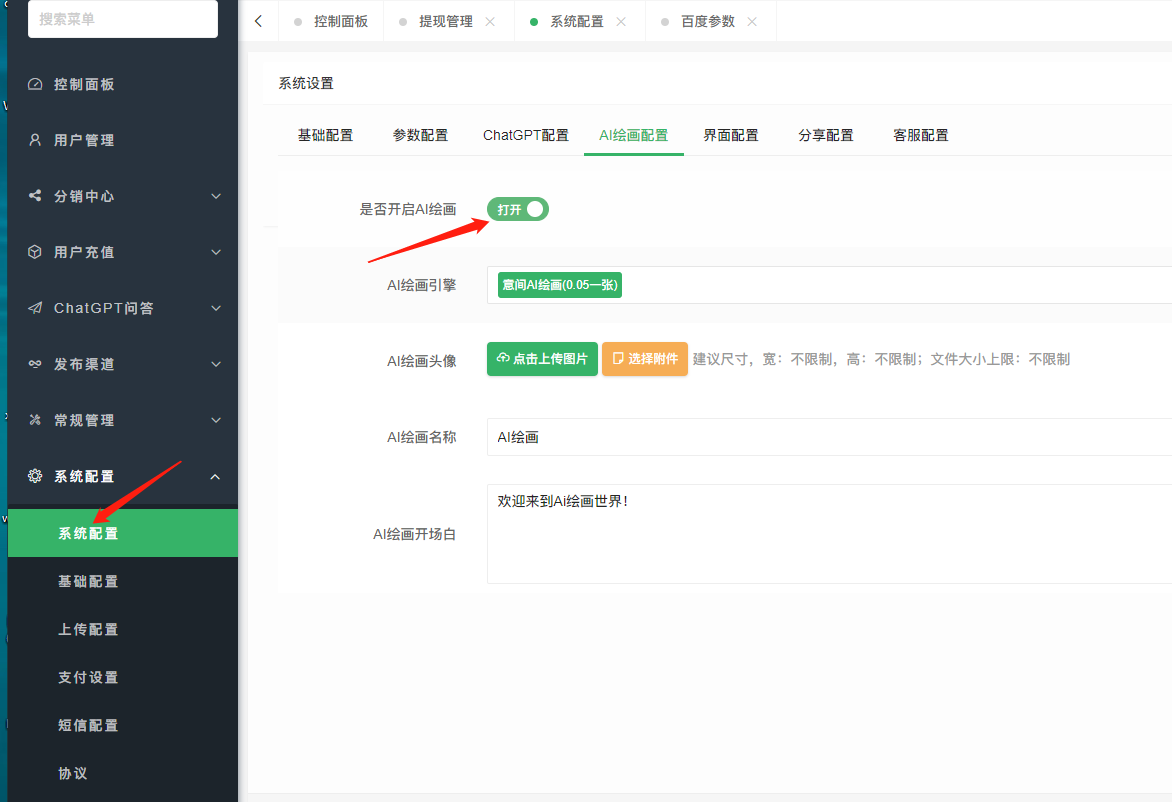Screen dimensions: 1172x802
Task: Open the 界面配置 tab
Action: pyautogui.click(x=730, y=135)
